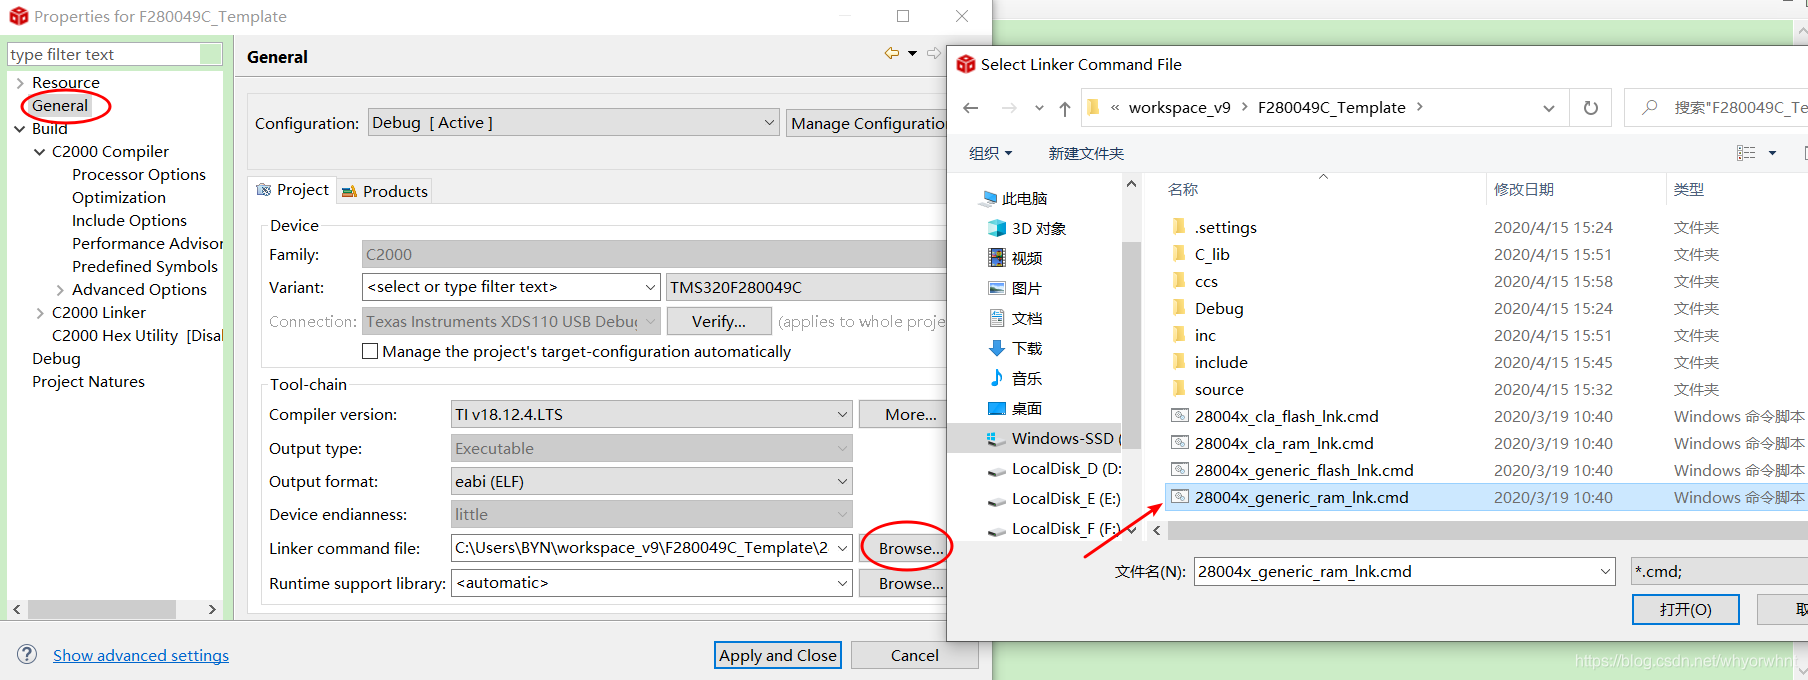Viewport: 1808px width, 680px height.
Task: Select Processor Options tree item
Action: click(x=139, y=174)
